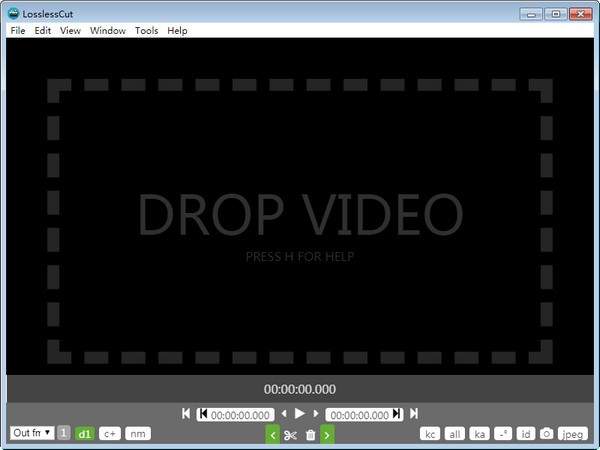The width and height of the screenshot is (600, 450).
Task: Step forward one frame
Action: point(316,414)
